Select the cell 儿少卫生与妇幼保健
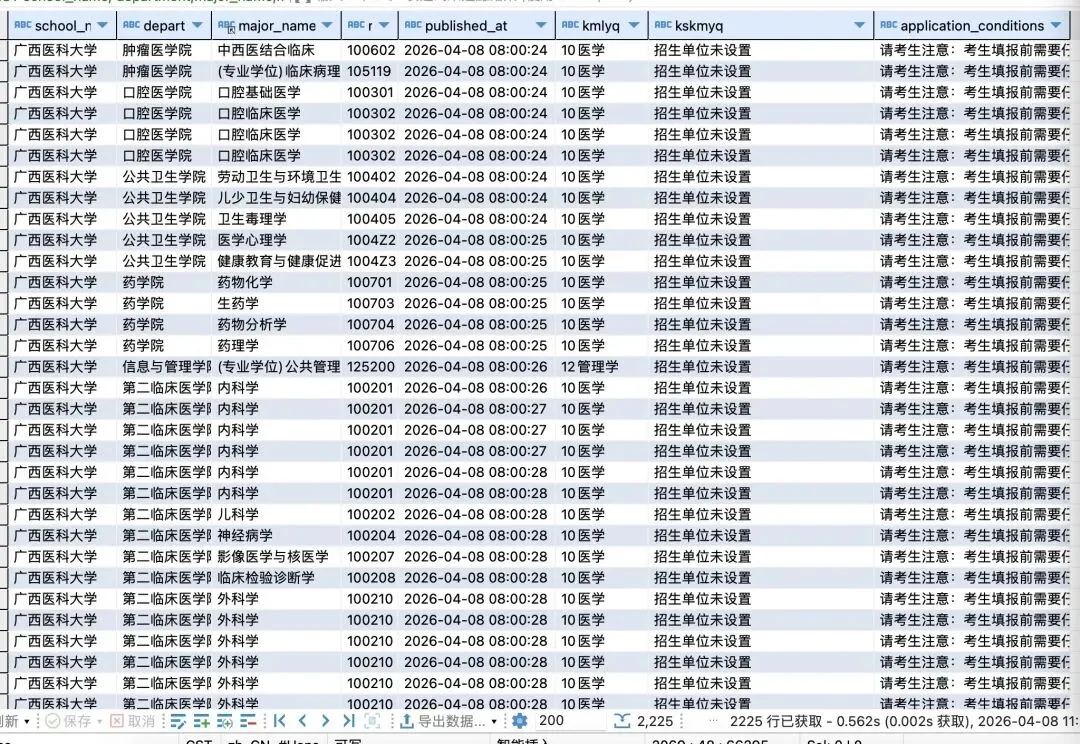Screen dimensions: 1080x744 click(277, 198)
